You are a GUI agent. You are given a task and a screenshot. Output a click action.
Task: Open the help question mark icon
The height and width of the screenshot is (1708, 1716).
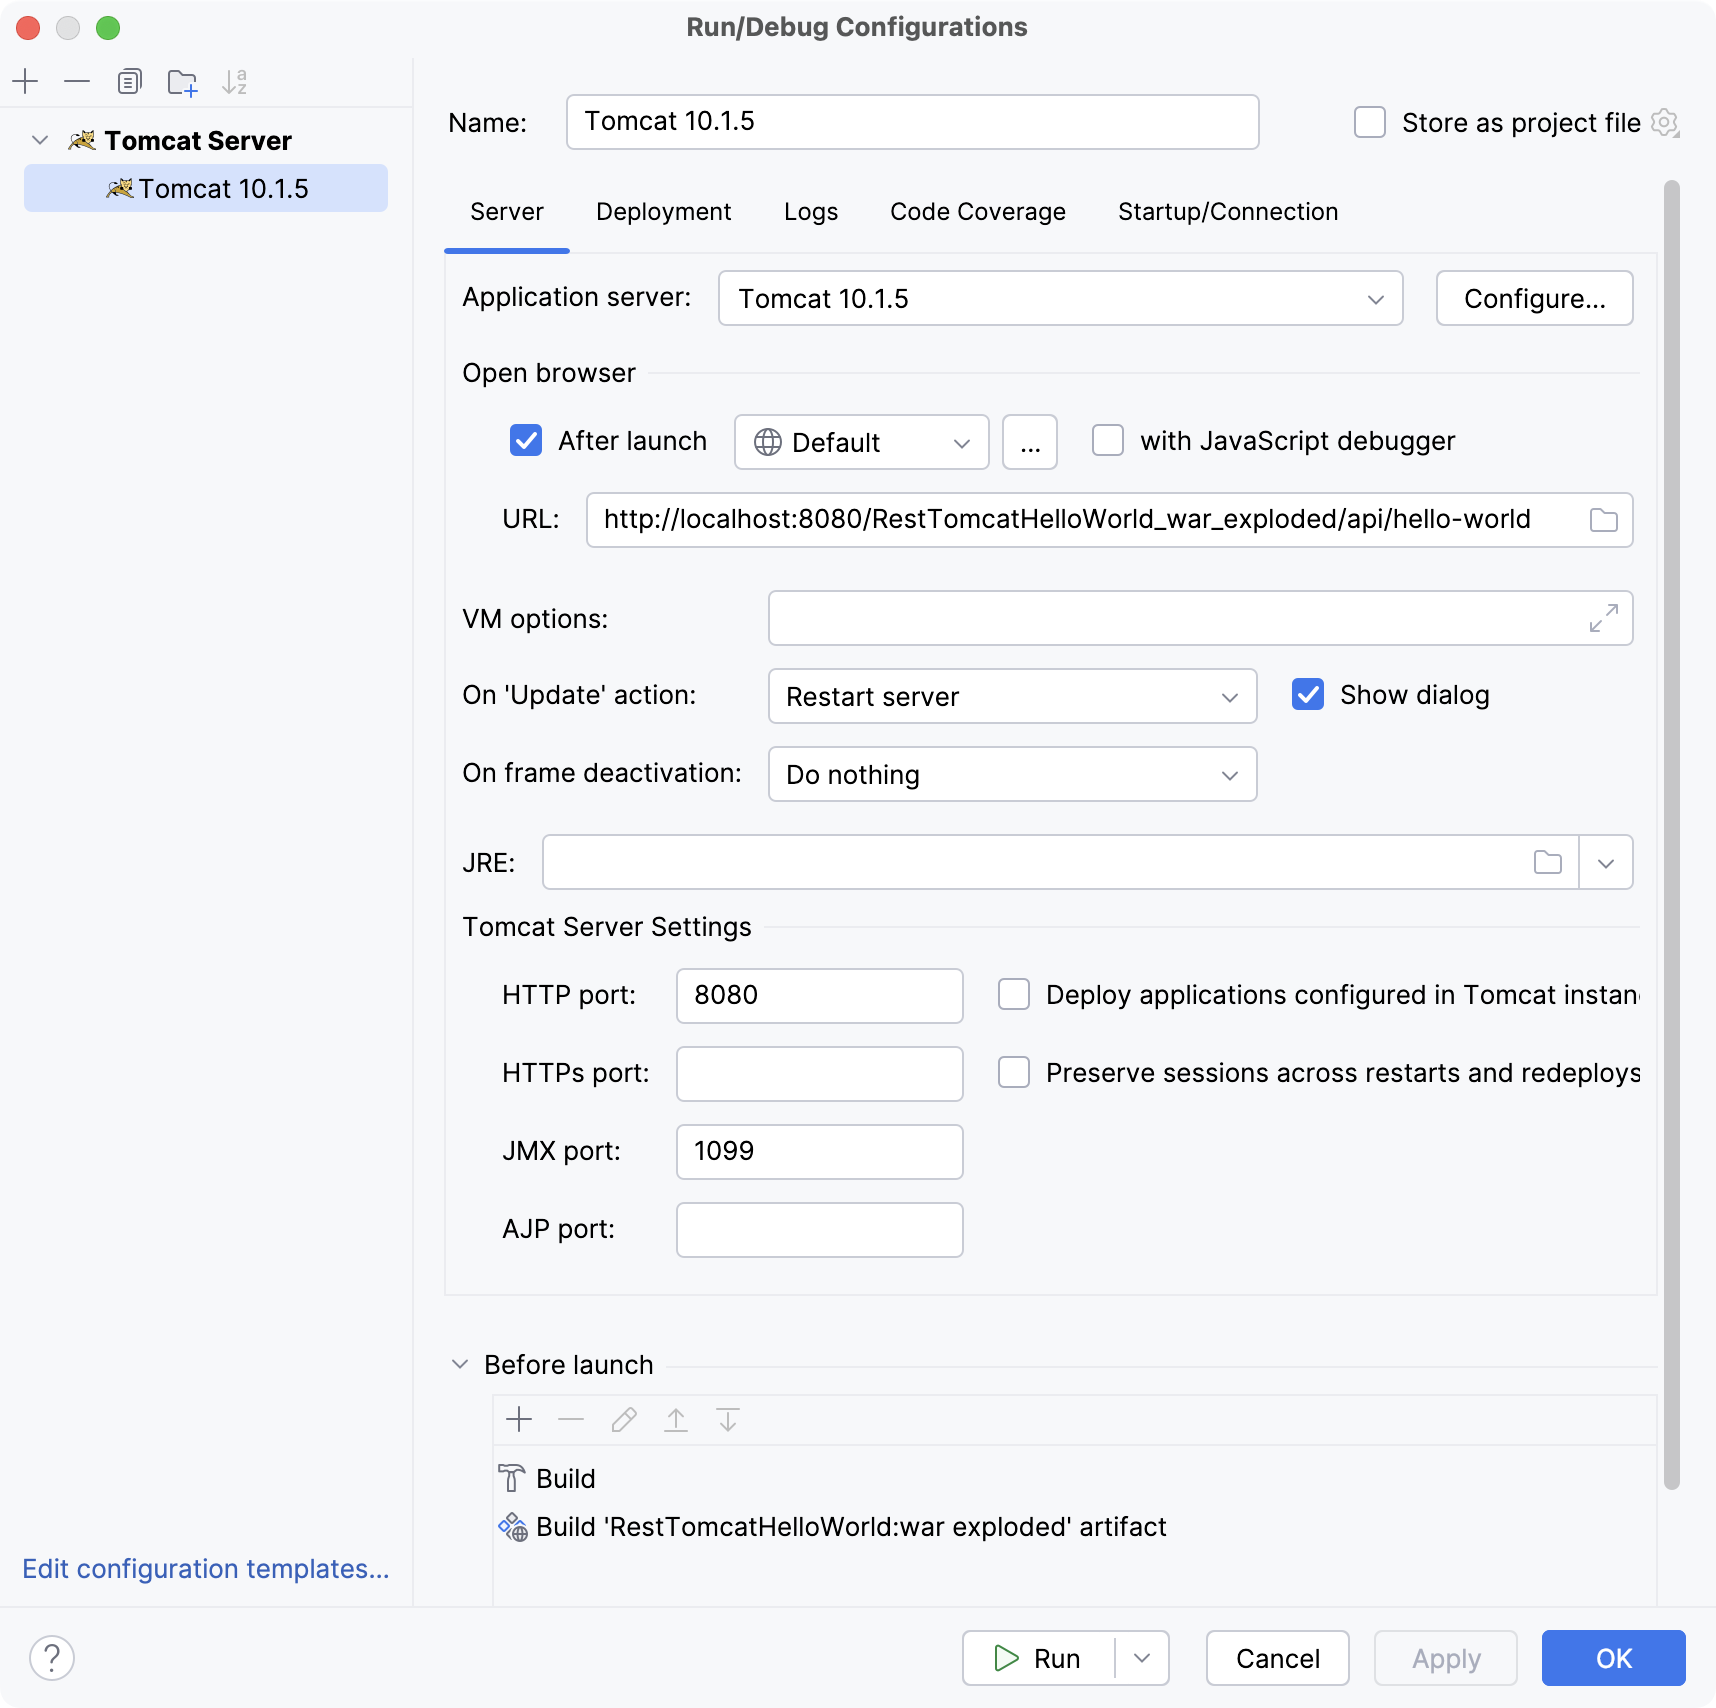click(x=52, y=1658)
